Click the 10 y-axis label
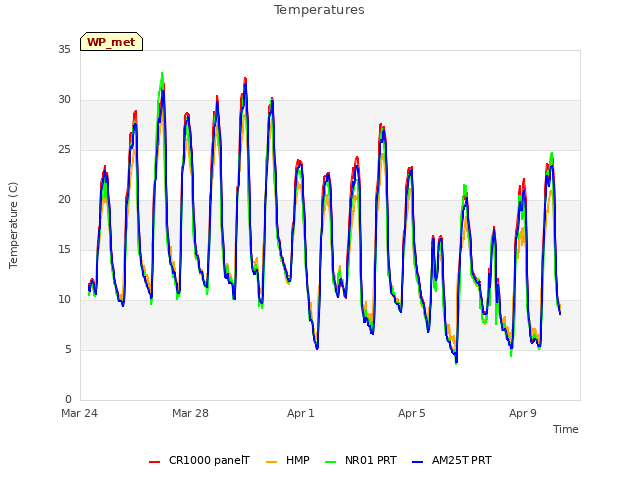Image resolution: width=640 pixels, height=480 pixels. pyautogui.click(x=64, y=300)
